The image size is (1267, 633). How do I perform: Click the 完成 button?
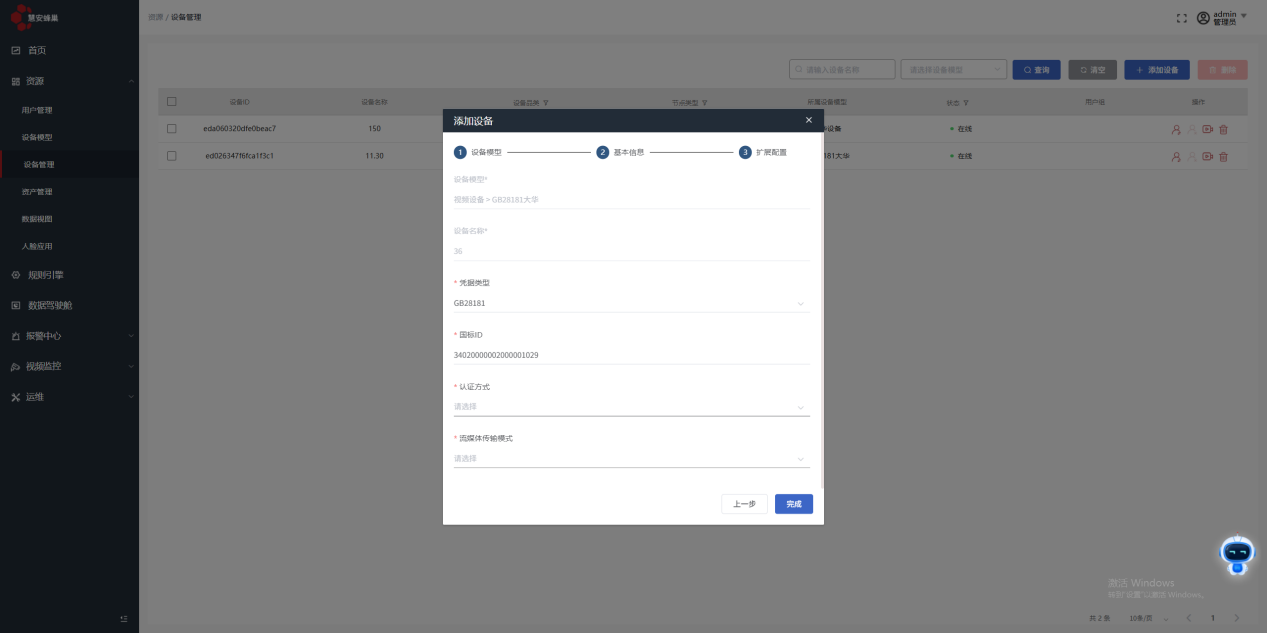(793, 504)
